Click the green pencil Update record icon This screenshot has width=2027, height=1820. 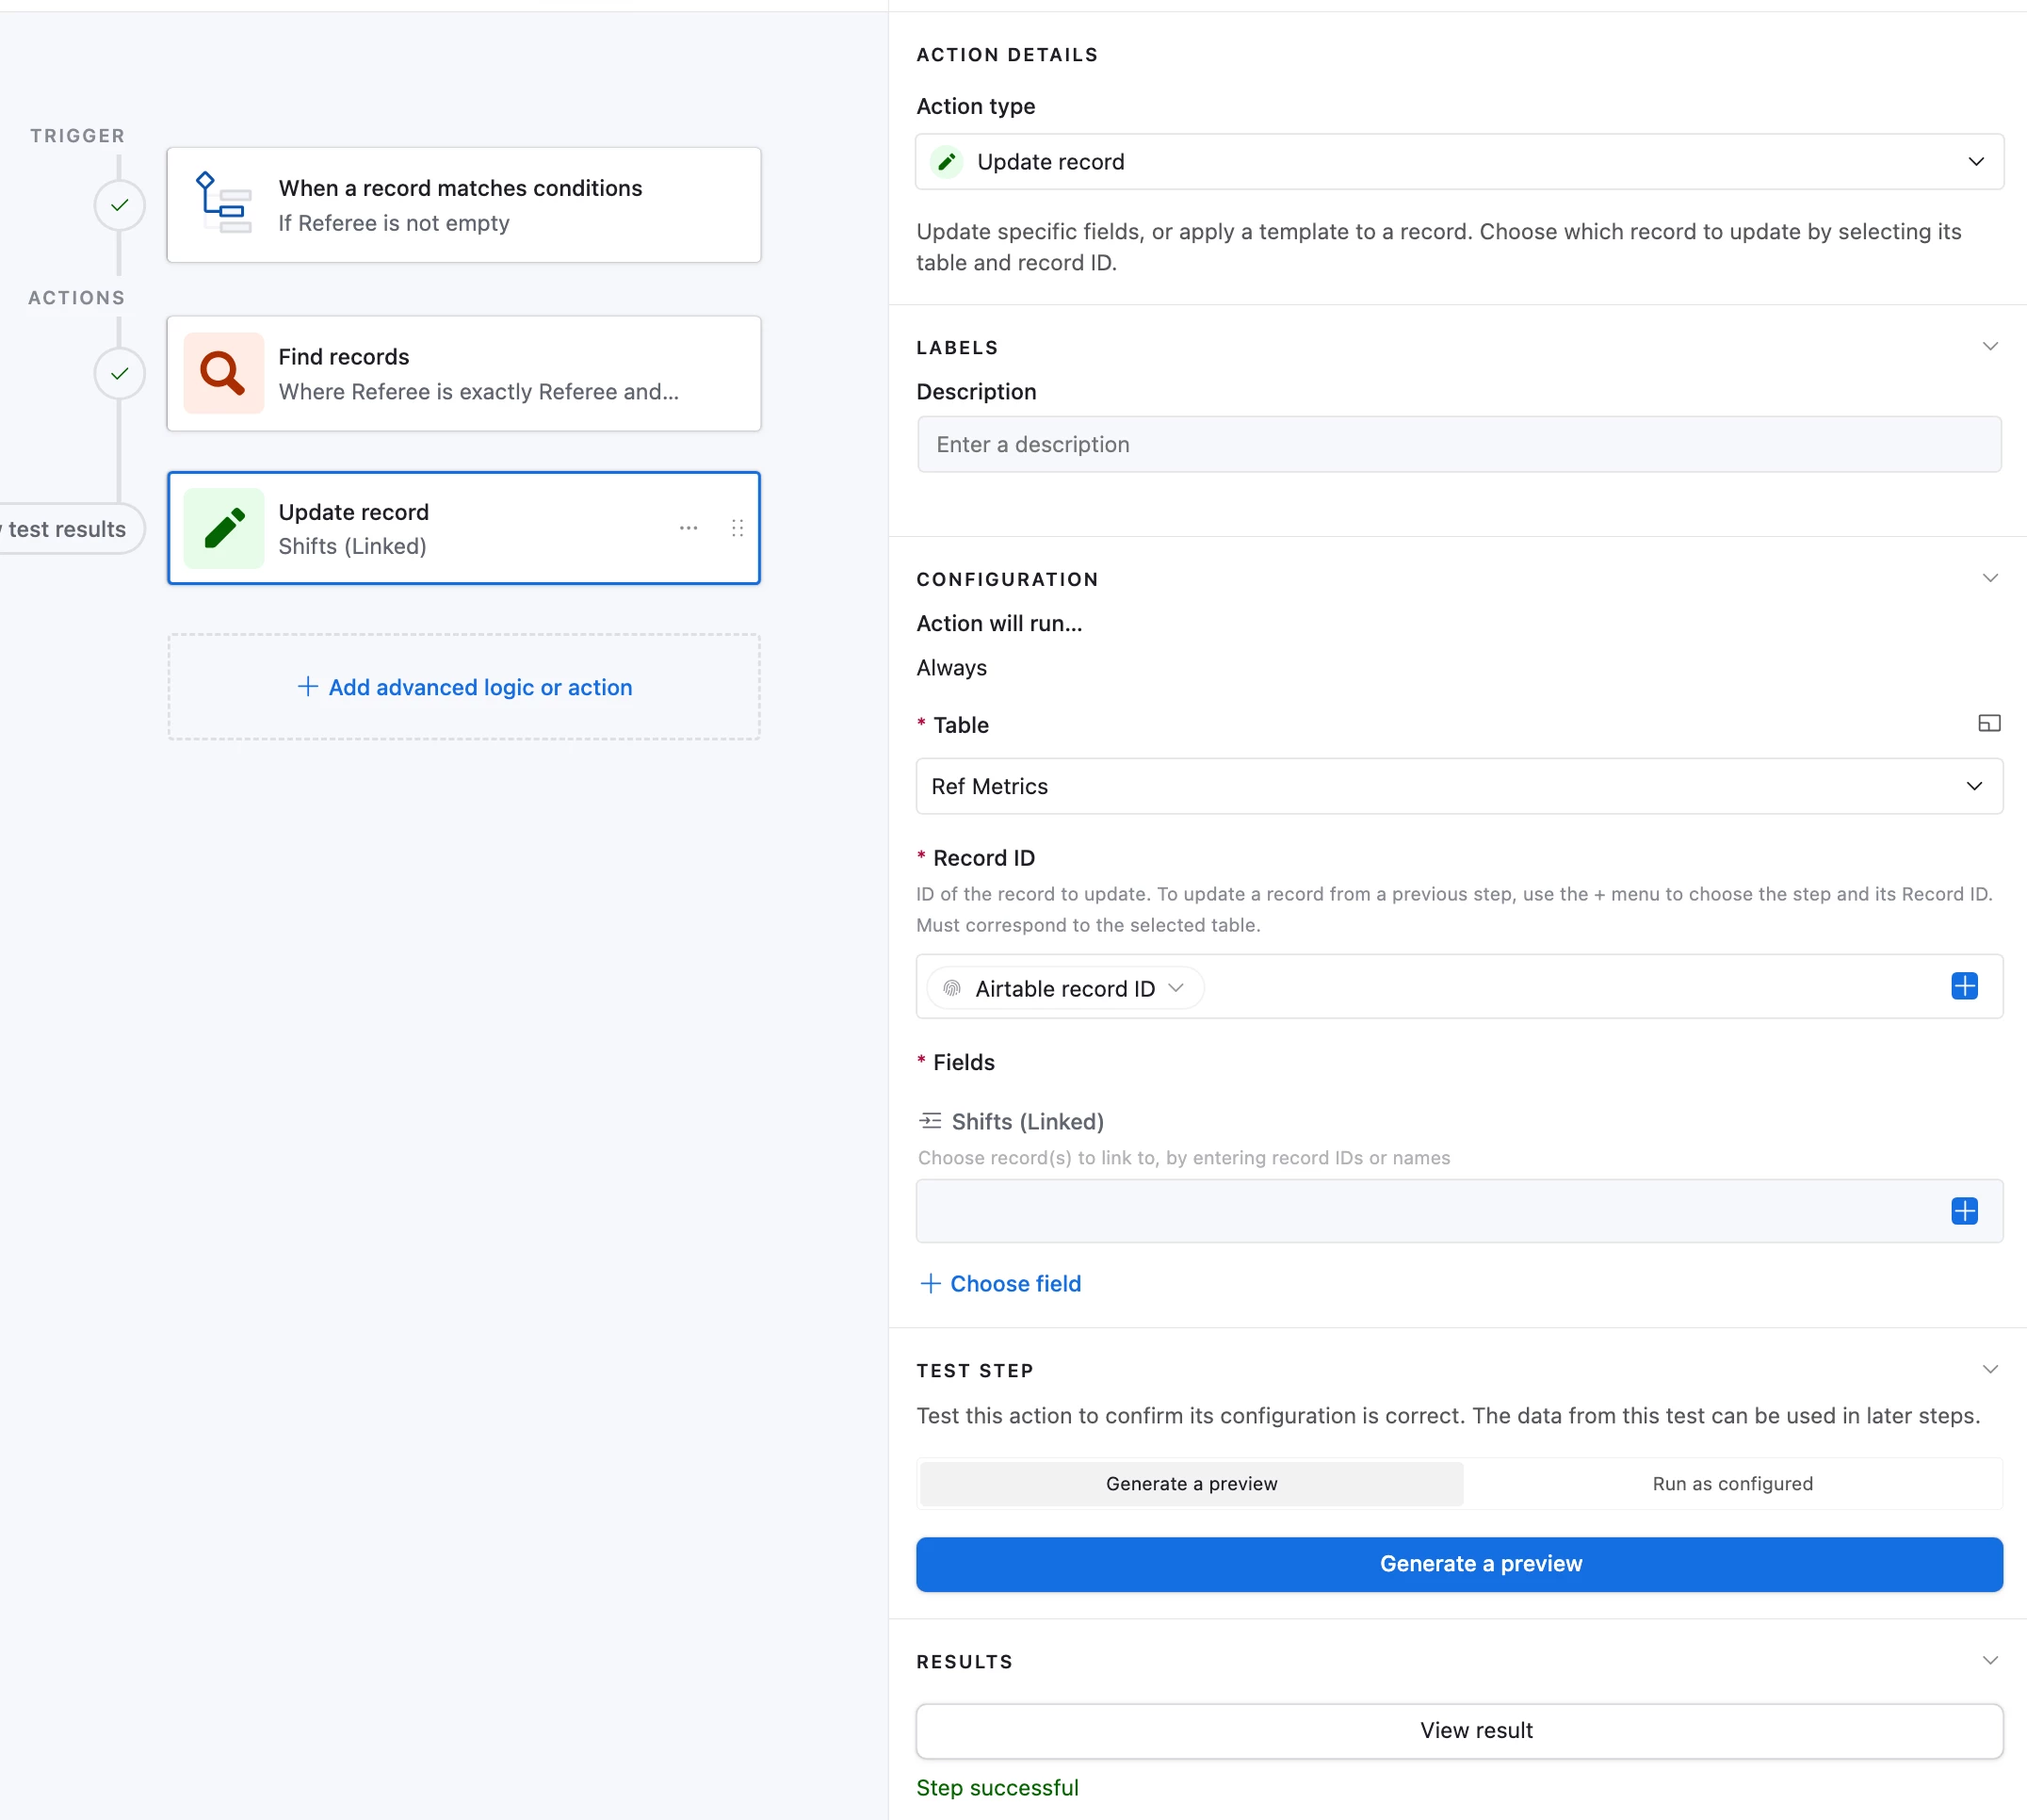pos(223,528)
